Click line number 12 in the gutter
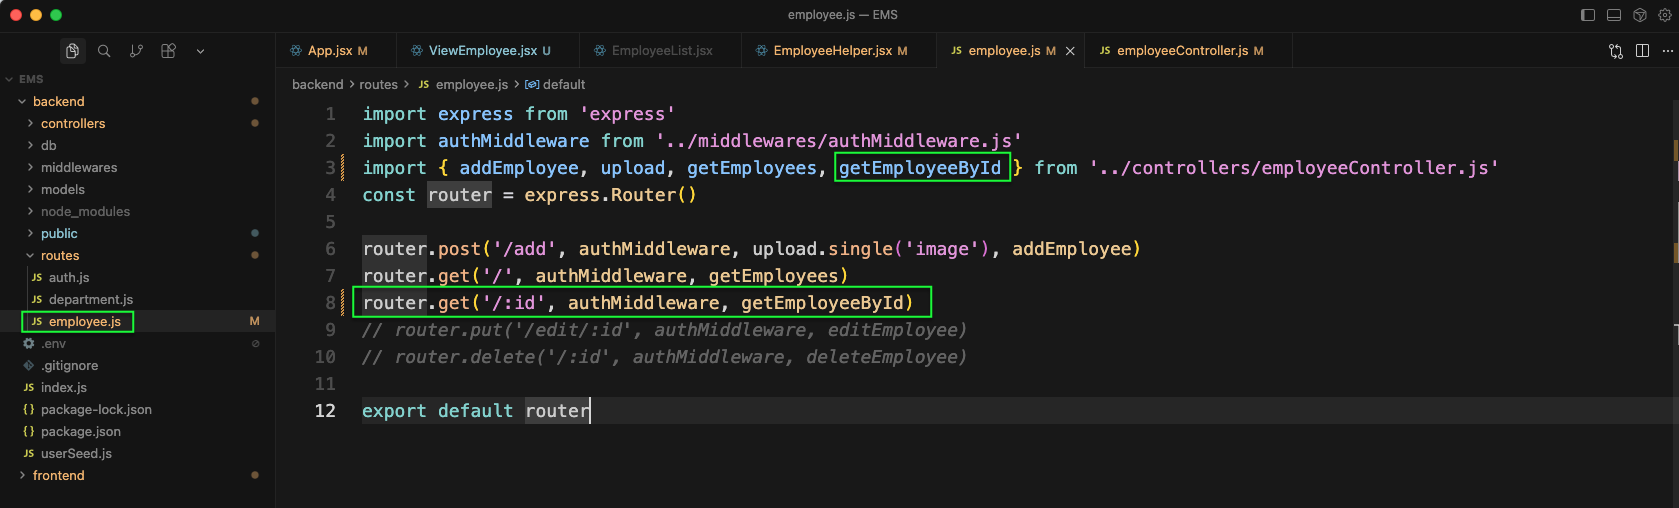 tap(325, 411)
